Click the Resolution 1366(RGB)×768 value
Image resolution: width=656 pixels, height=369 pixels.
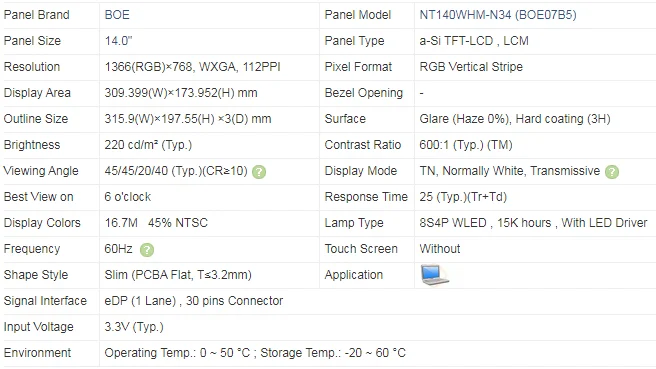tap(192, 67)
